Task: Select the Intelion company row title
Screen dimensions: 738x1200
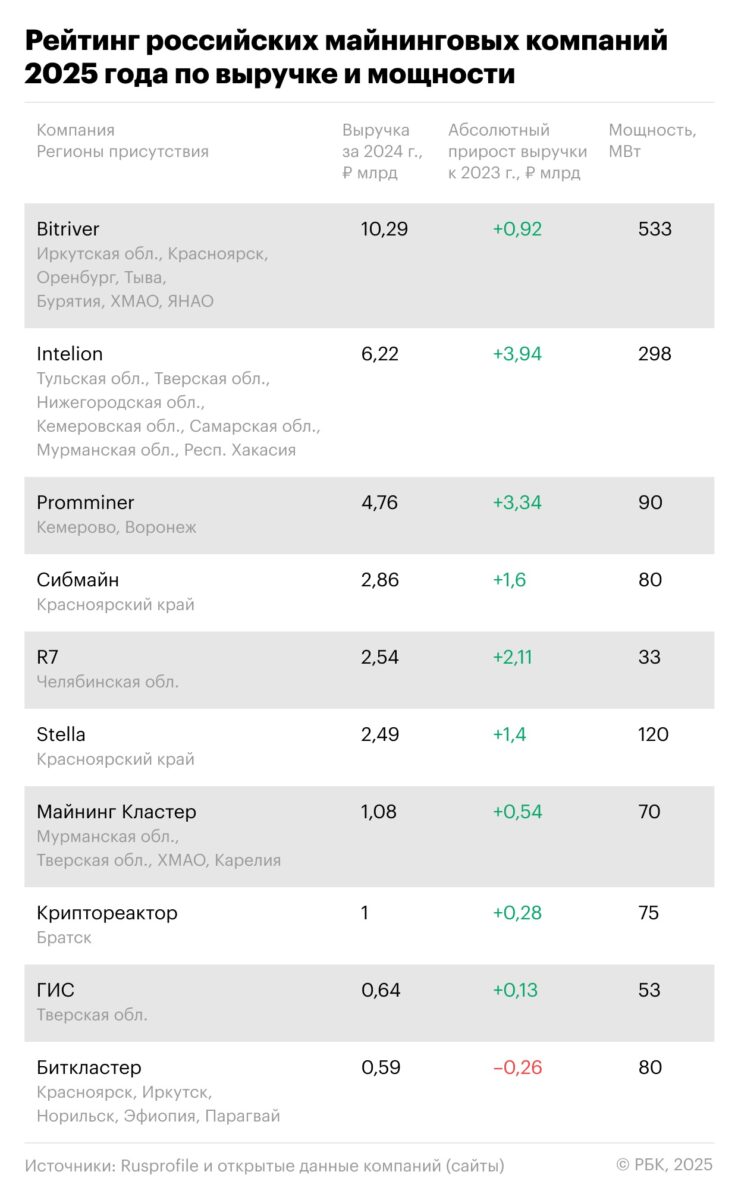Action: (x=70, y=354)
